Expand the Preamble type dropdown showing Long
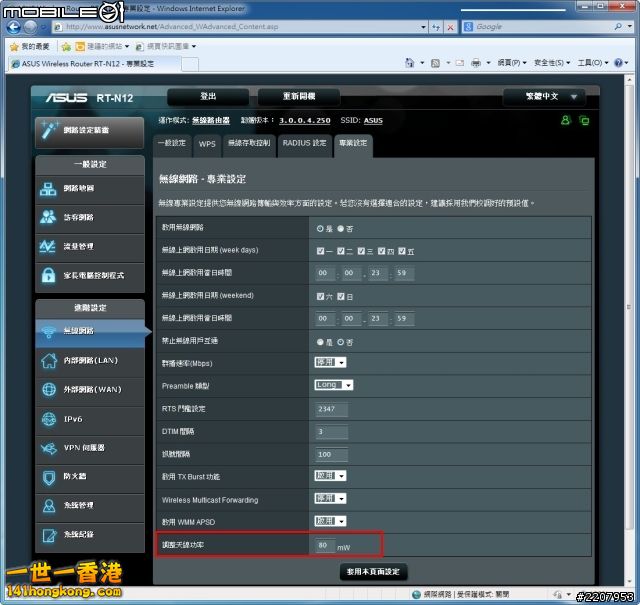 pos(333,385)
